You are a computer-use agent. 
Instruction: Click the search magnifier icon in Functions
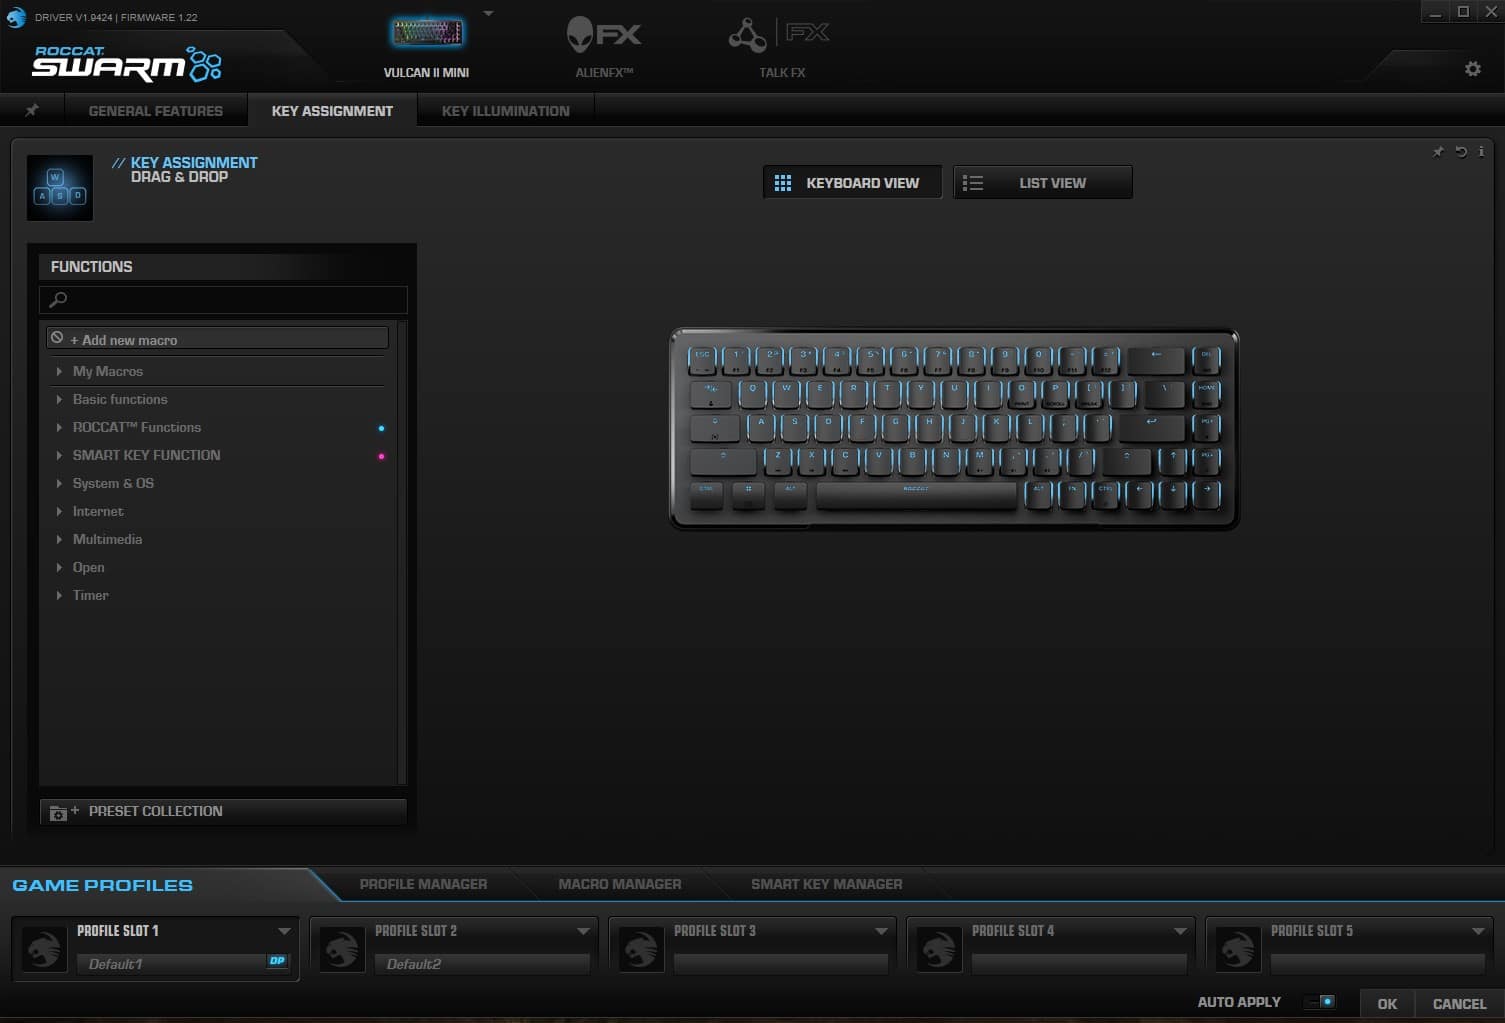pos(58,299)
